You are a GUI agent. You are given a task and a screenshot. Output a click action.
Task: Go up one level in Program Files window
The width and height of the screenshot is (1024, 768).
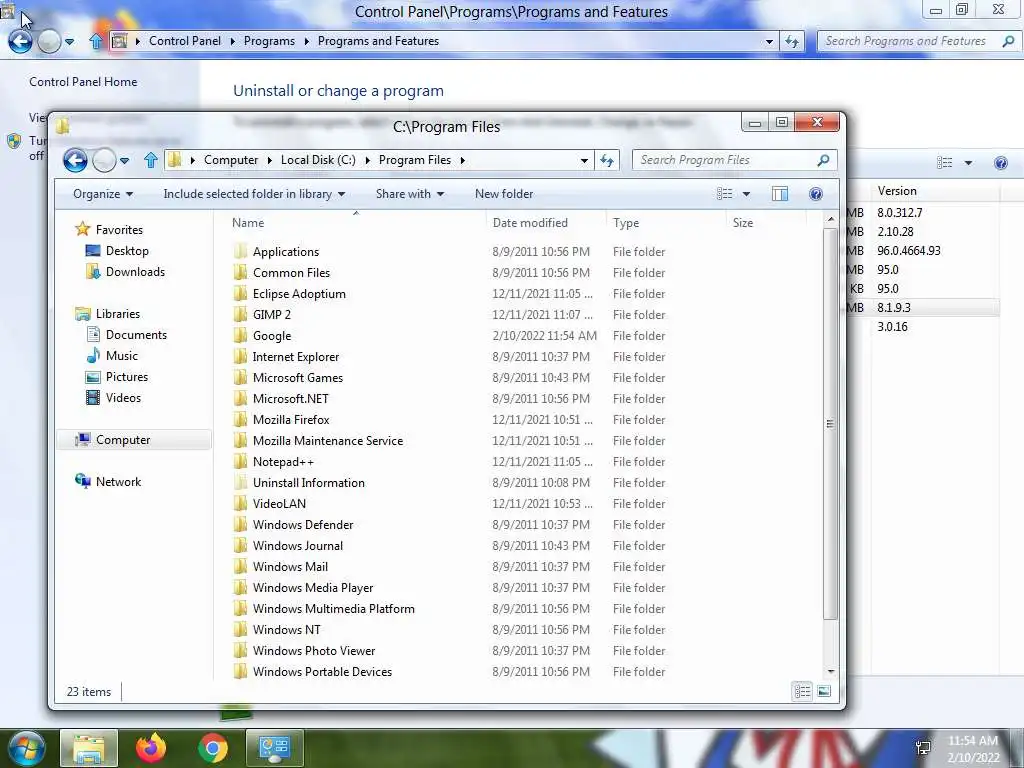coord(151,160)
